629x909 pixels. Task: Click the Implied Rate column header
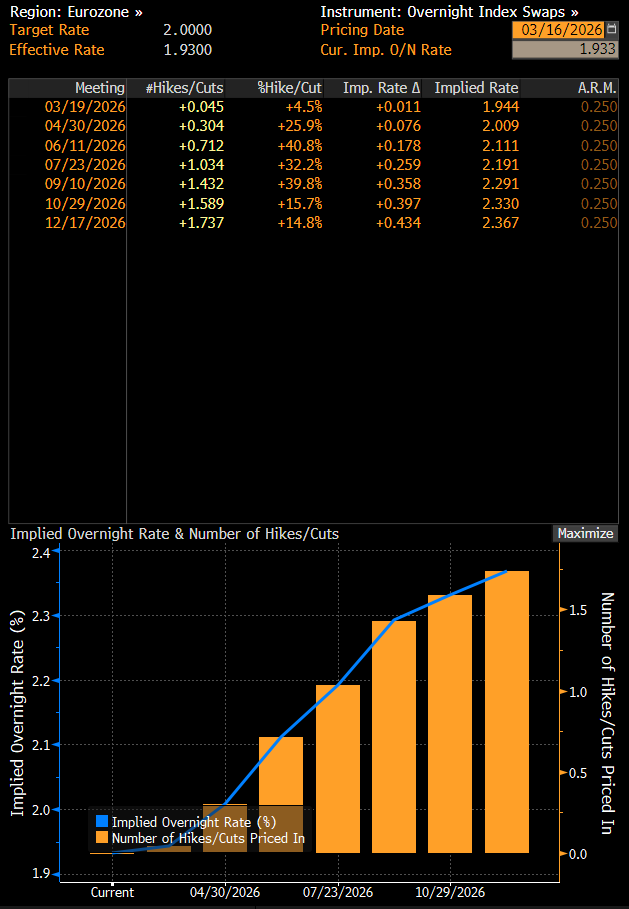click(476, 88)
